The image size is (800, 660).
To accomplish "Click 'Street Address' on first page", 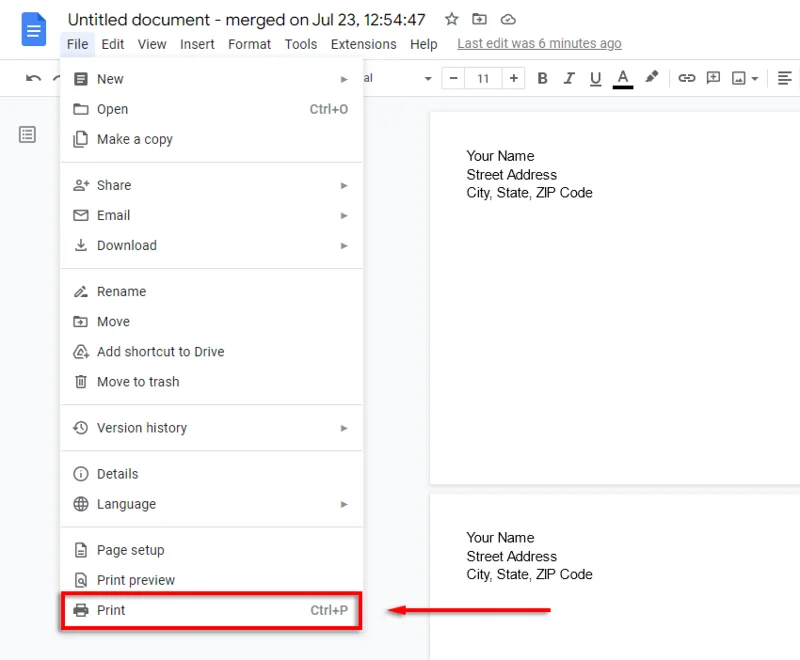I will click(511, 174).
